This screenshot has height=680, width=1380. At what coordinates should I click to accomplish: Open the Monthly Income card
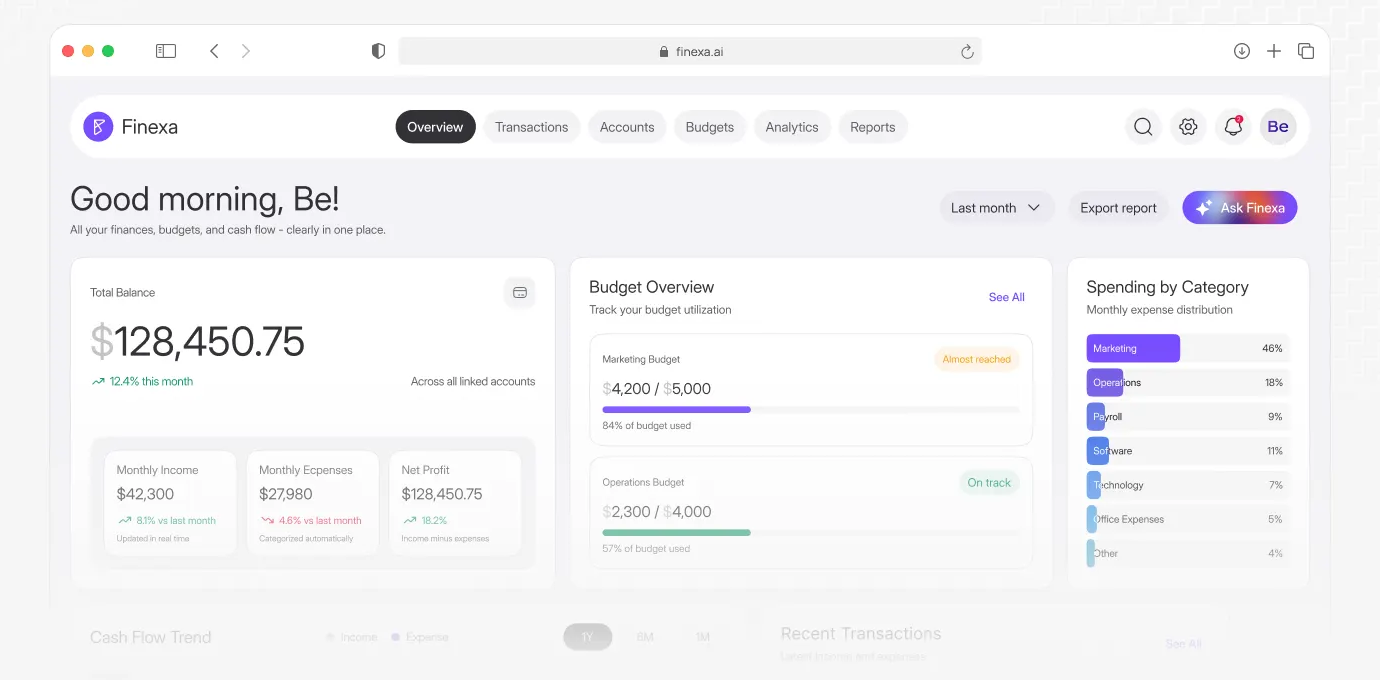(170, 503)
